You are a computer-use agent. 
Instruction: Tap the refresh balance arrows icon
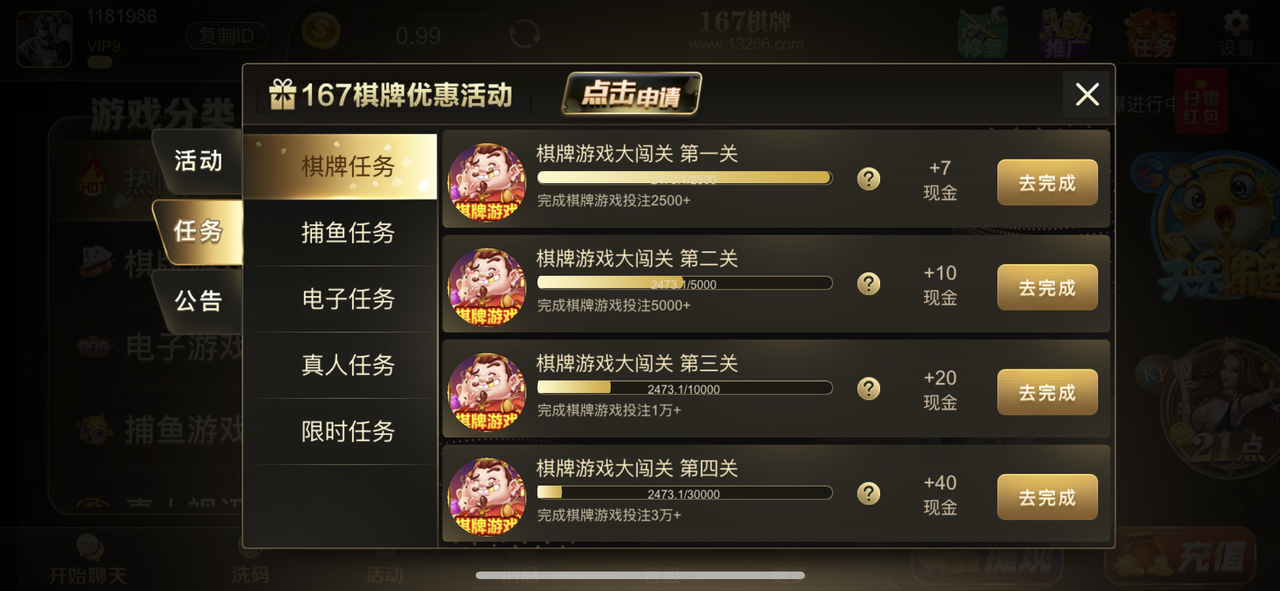click(x=524, y=34)
